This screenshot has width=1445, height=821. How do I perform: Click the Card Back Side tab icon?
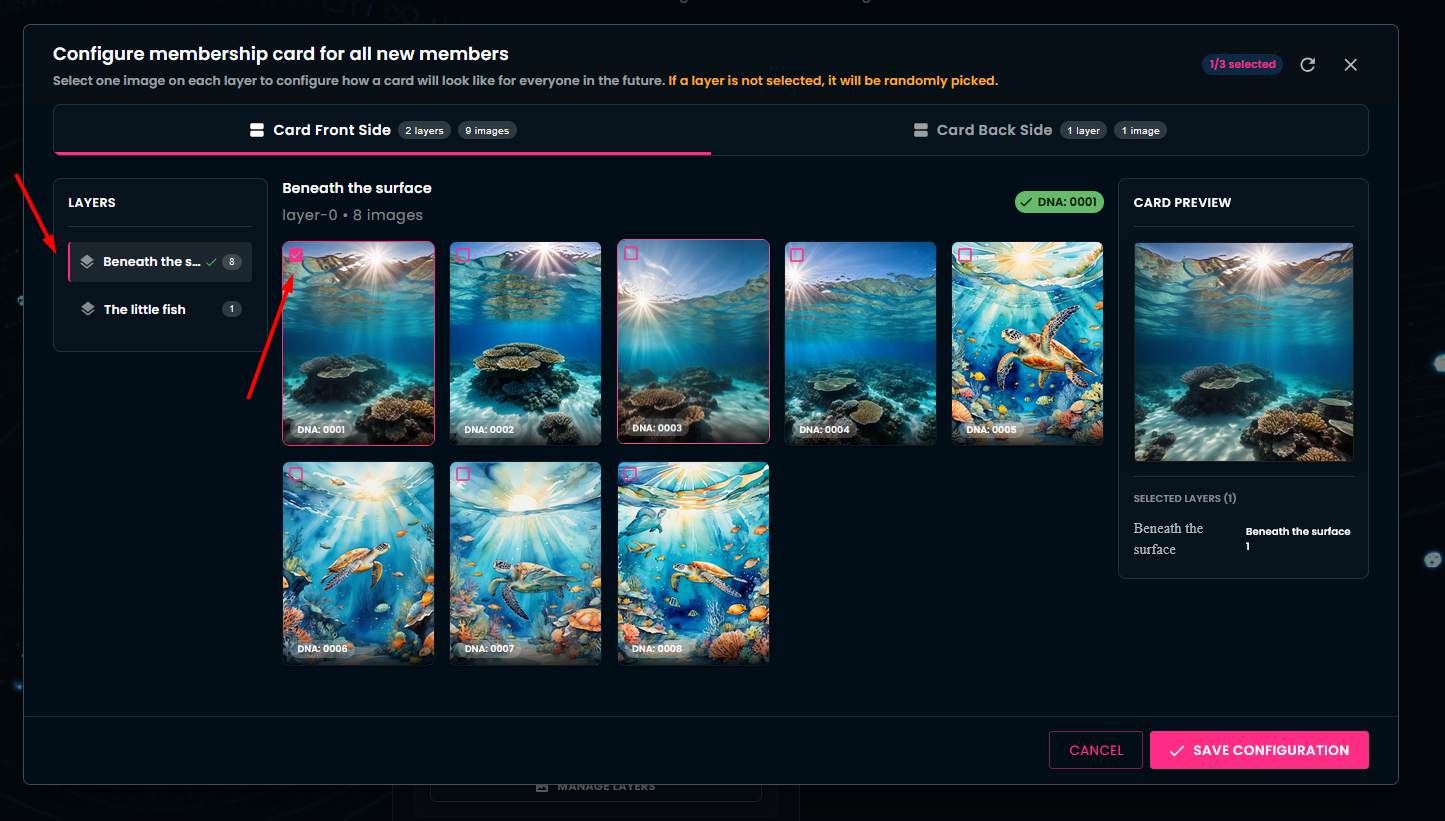click(920, 130)
